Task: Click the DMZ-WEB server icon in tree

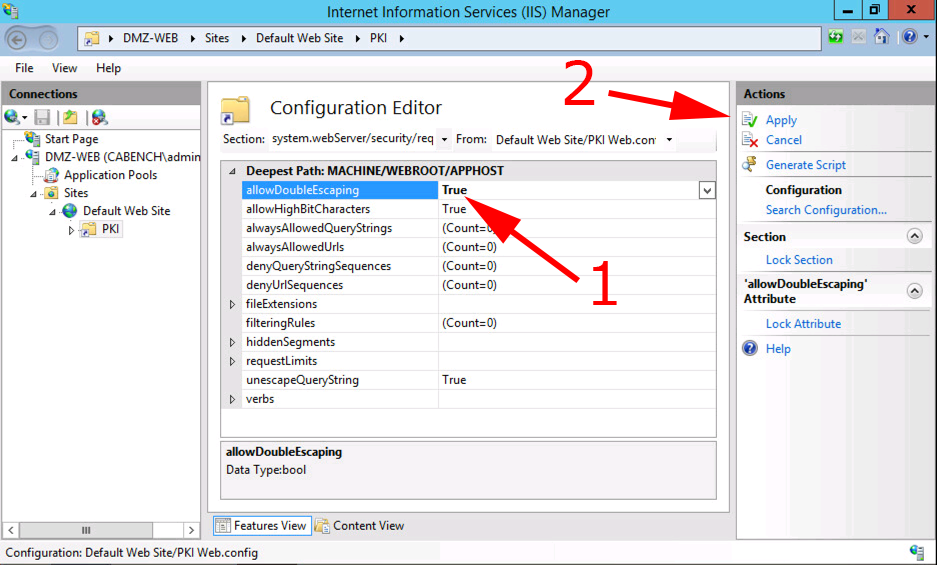Action: click(33, 157)
